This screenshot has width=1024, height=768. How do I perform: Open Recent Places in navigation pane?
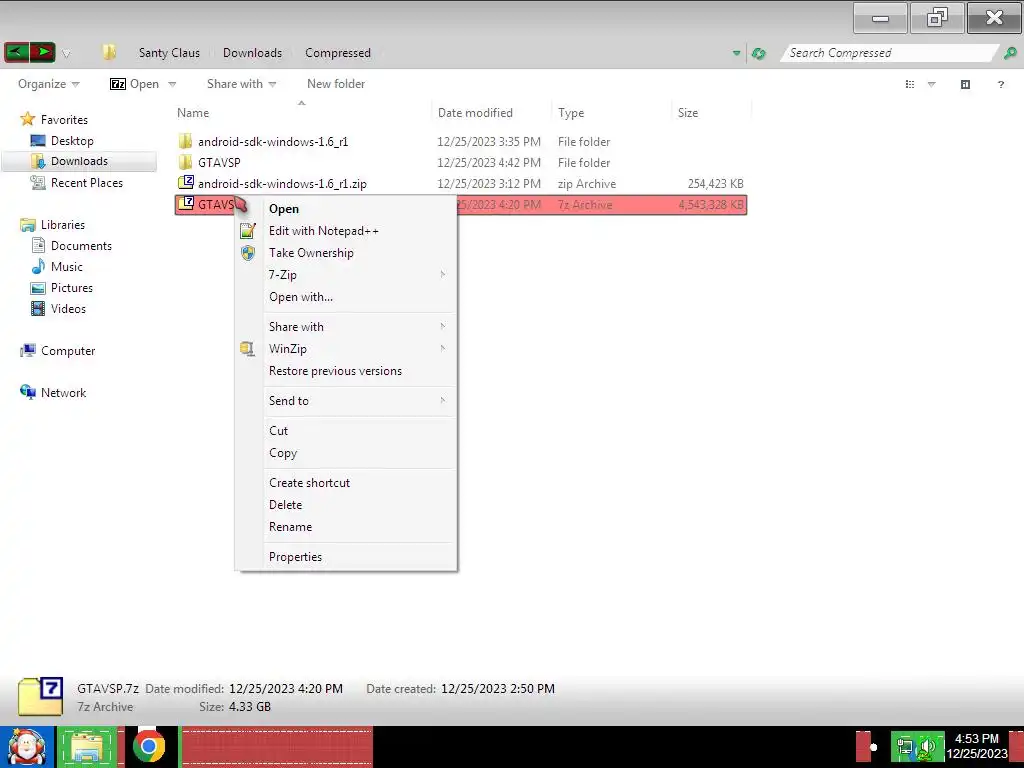pos(86,183)
